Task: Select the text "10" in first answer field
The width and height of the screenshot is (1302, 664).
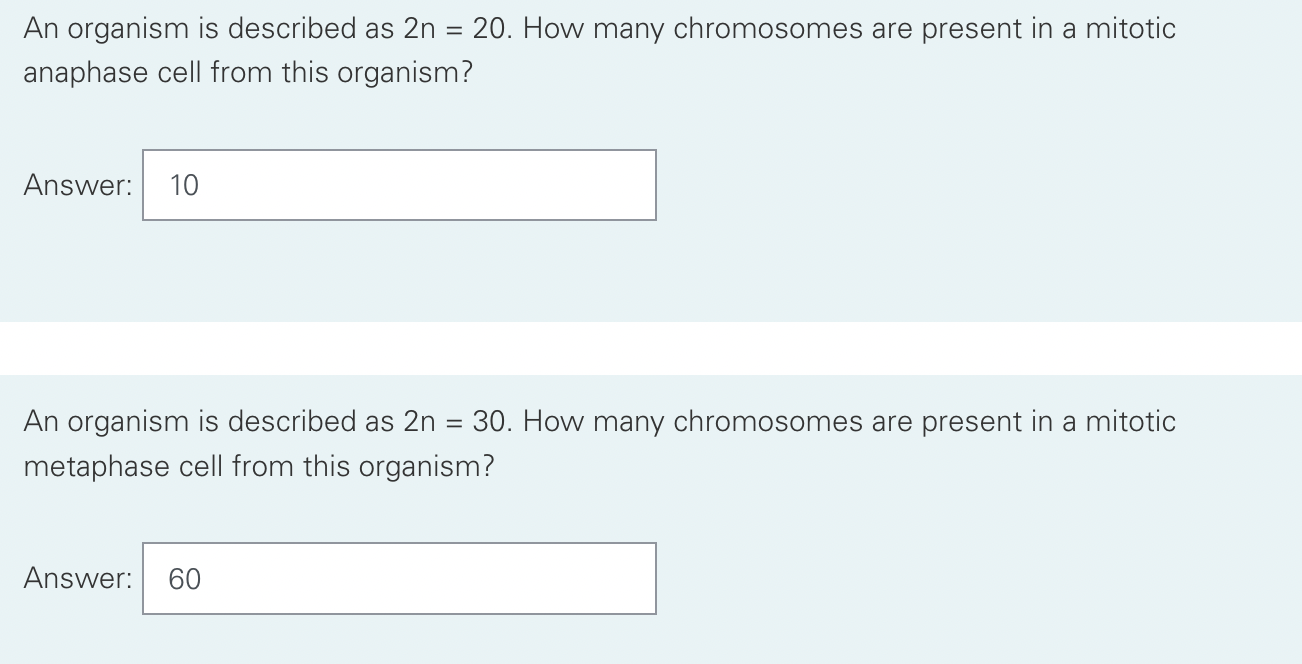Action: tap(183, 185)
